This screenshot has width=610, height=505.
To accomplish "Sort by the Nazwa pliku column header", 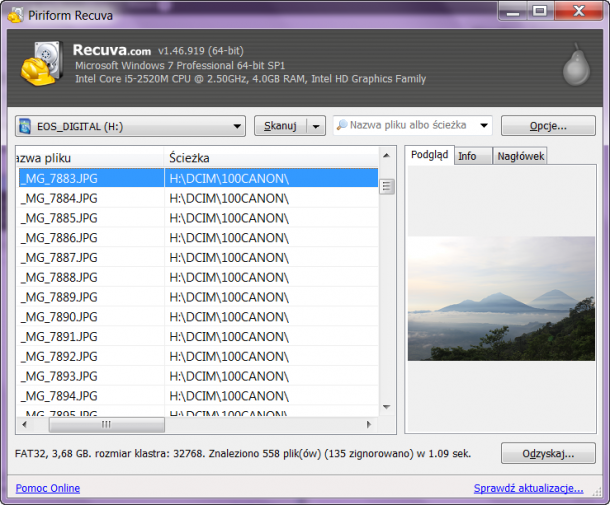I will click(89, 158).
